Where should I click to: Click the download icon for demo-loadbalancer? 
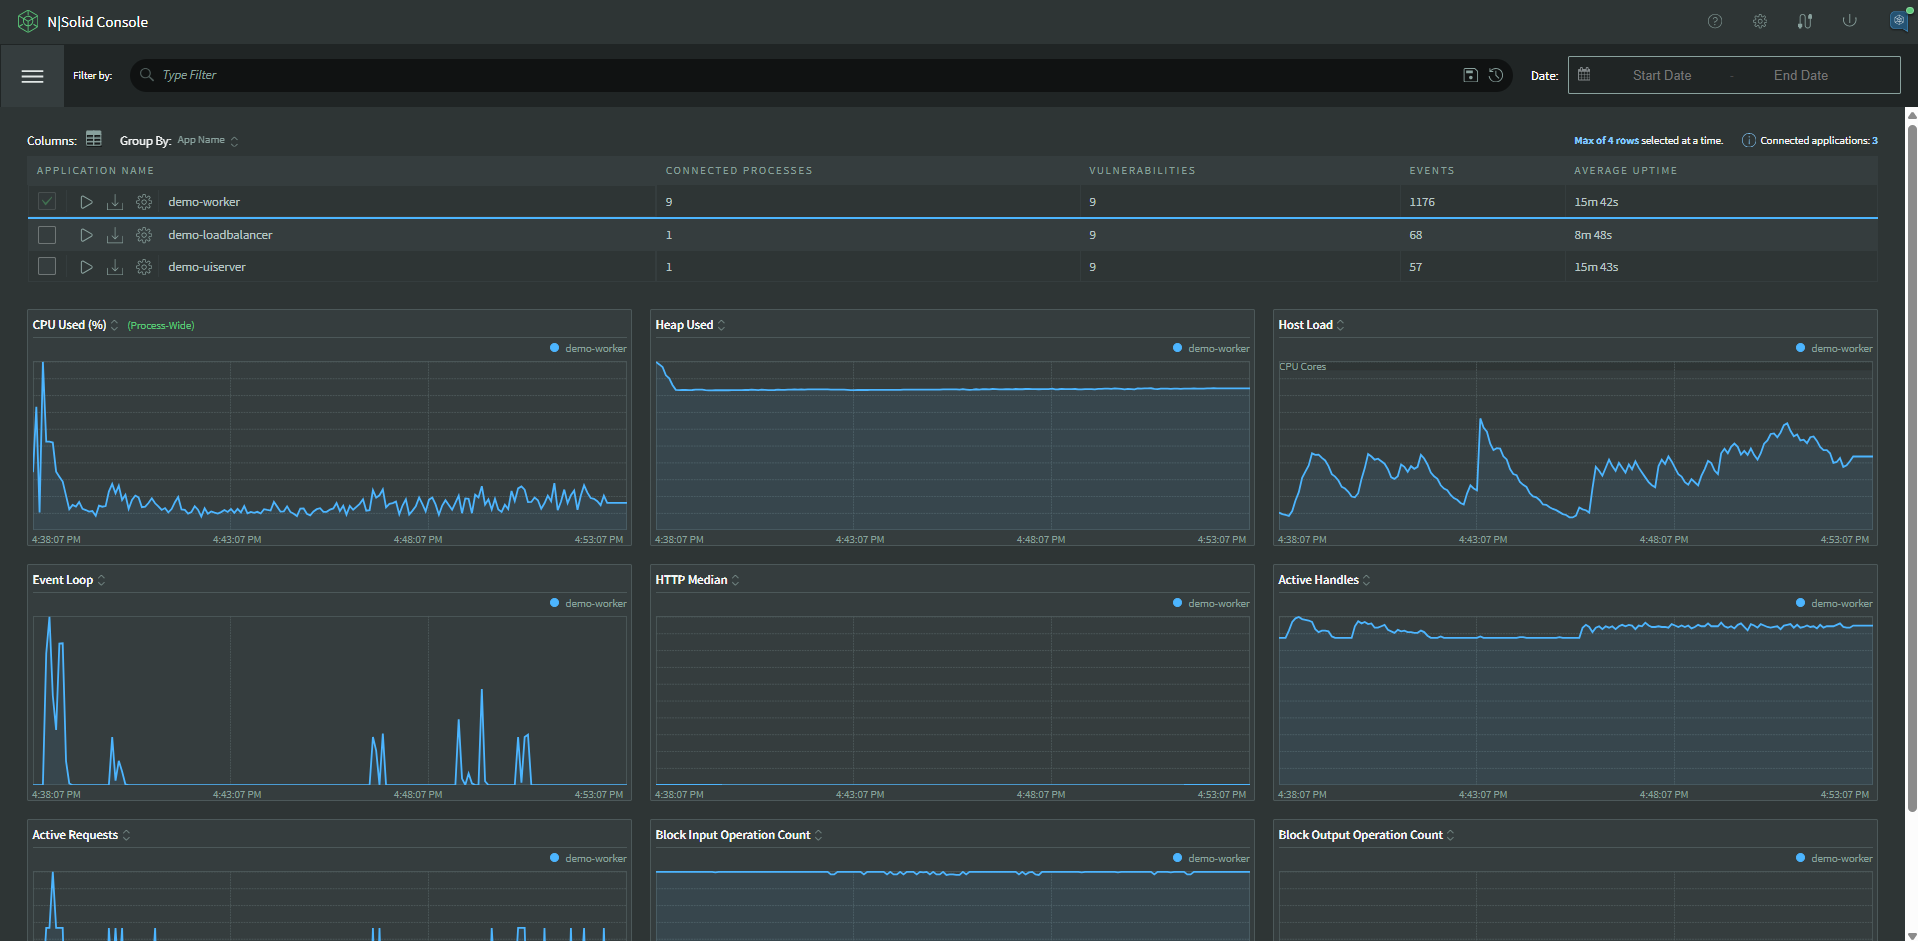coord(115,235)
